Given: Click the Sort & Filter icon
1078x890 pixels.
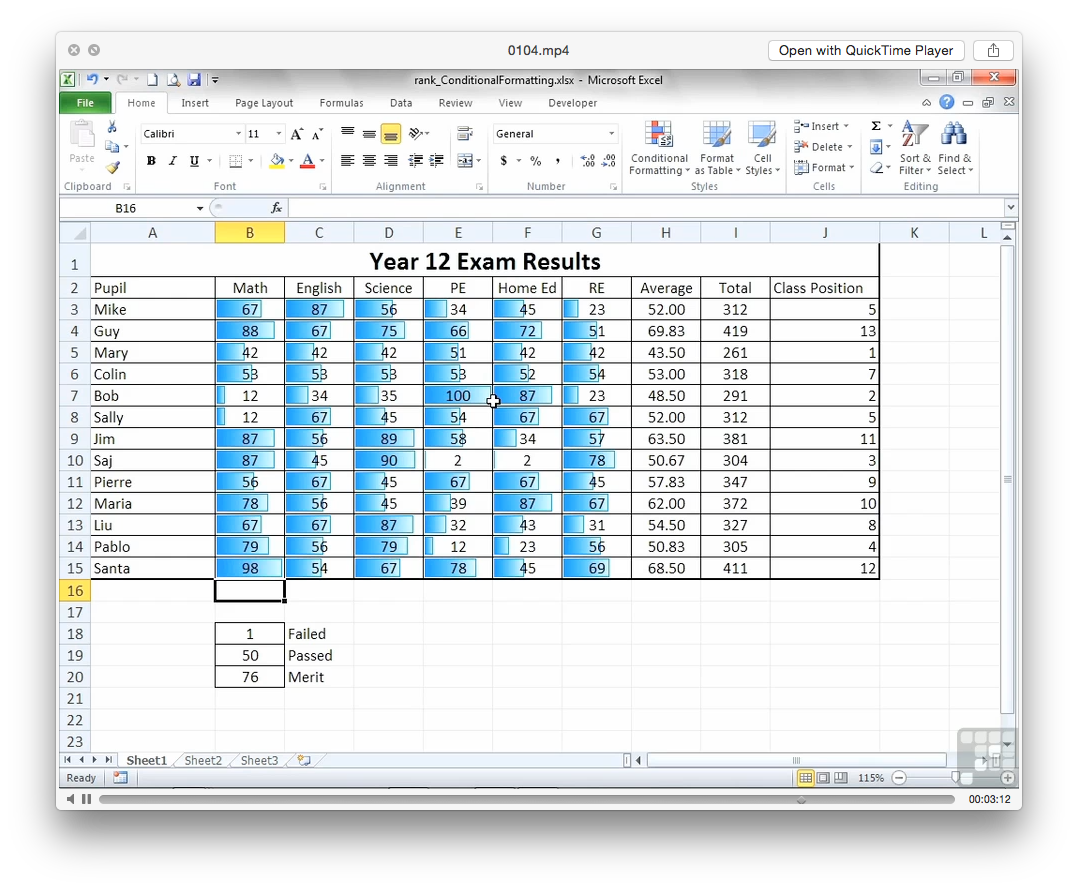Looking at the screenshot, I should [914, 148].
